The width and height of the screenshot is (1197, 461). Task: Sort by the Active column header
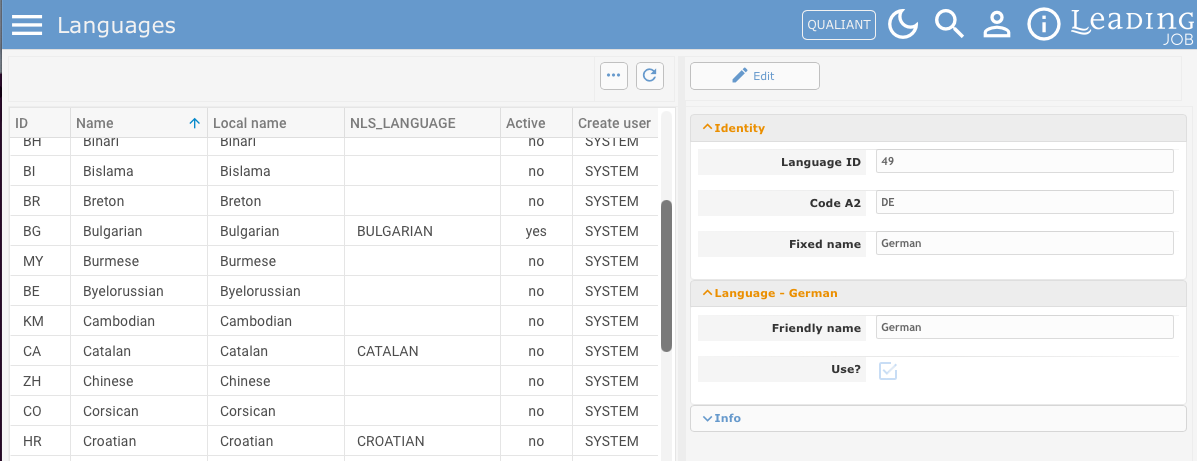click(x=536, y=123)
